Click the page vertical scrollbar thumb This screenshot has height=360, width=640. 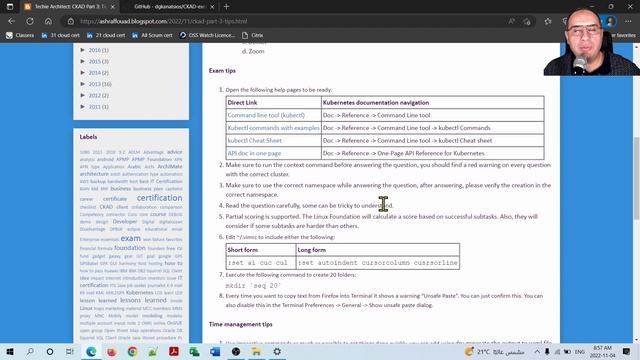click(x=636, y=179)
